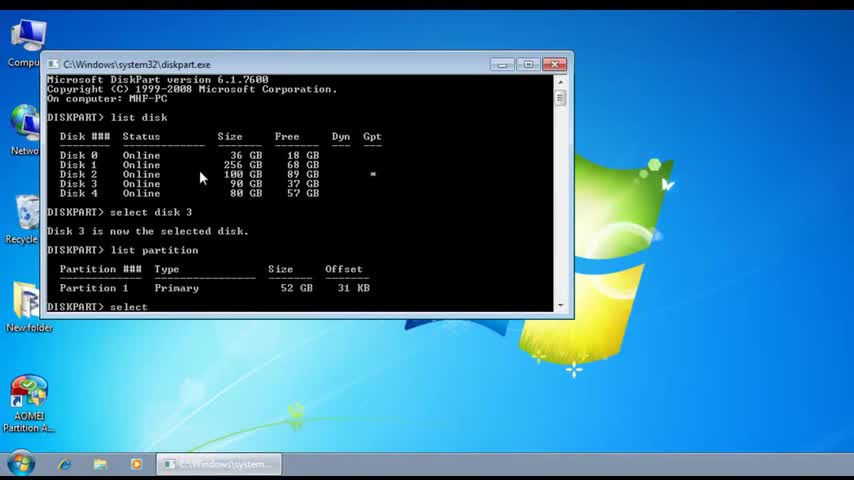This screenshot has width=854, height=480.
Task: Click the '100 GB' size value
Action: point(243,174)
